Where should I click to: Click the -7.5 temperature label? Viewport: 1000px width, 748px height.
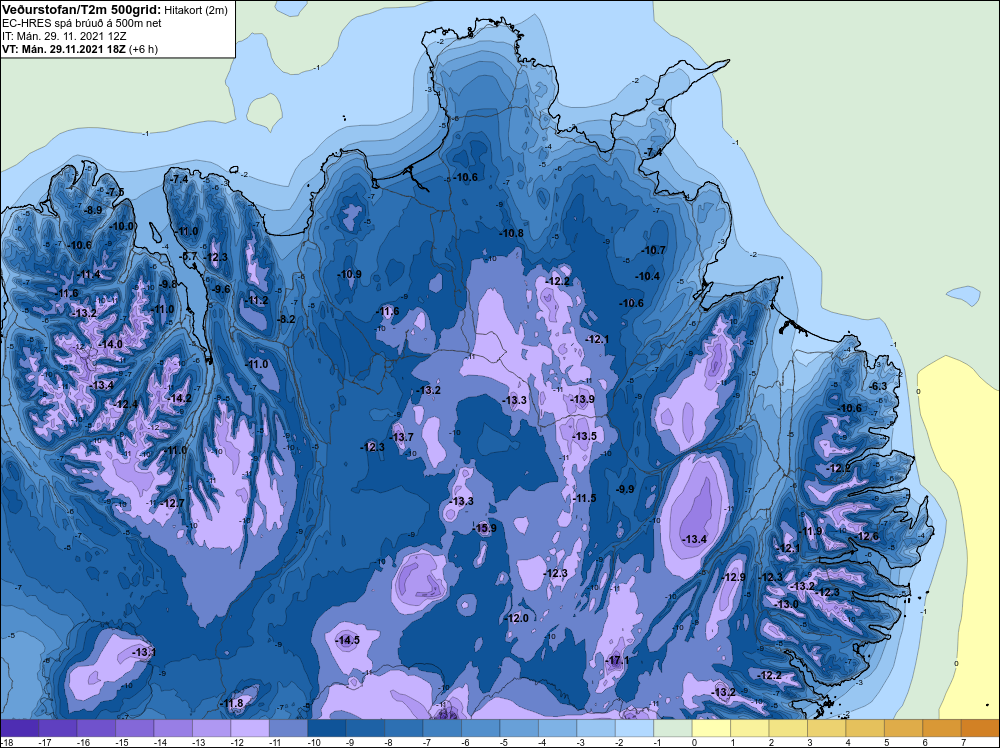[115, 192]
